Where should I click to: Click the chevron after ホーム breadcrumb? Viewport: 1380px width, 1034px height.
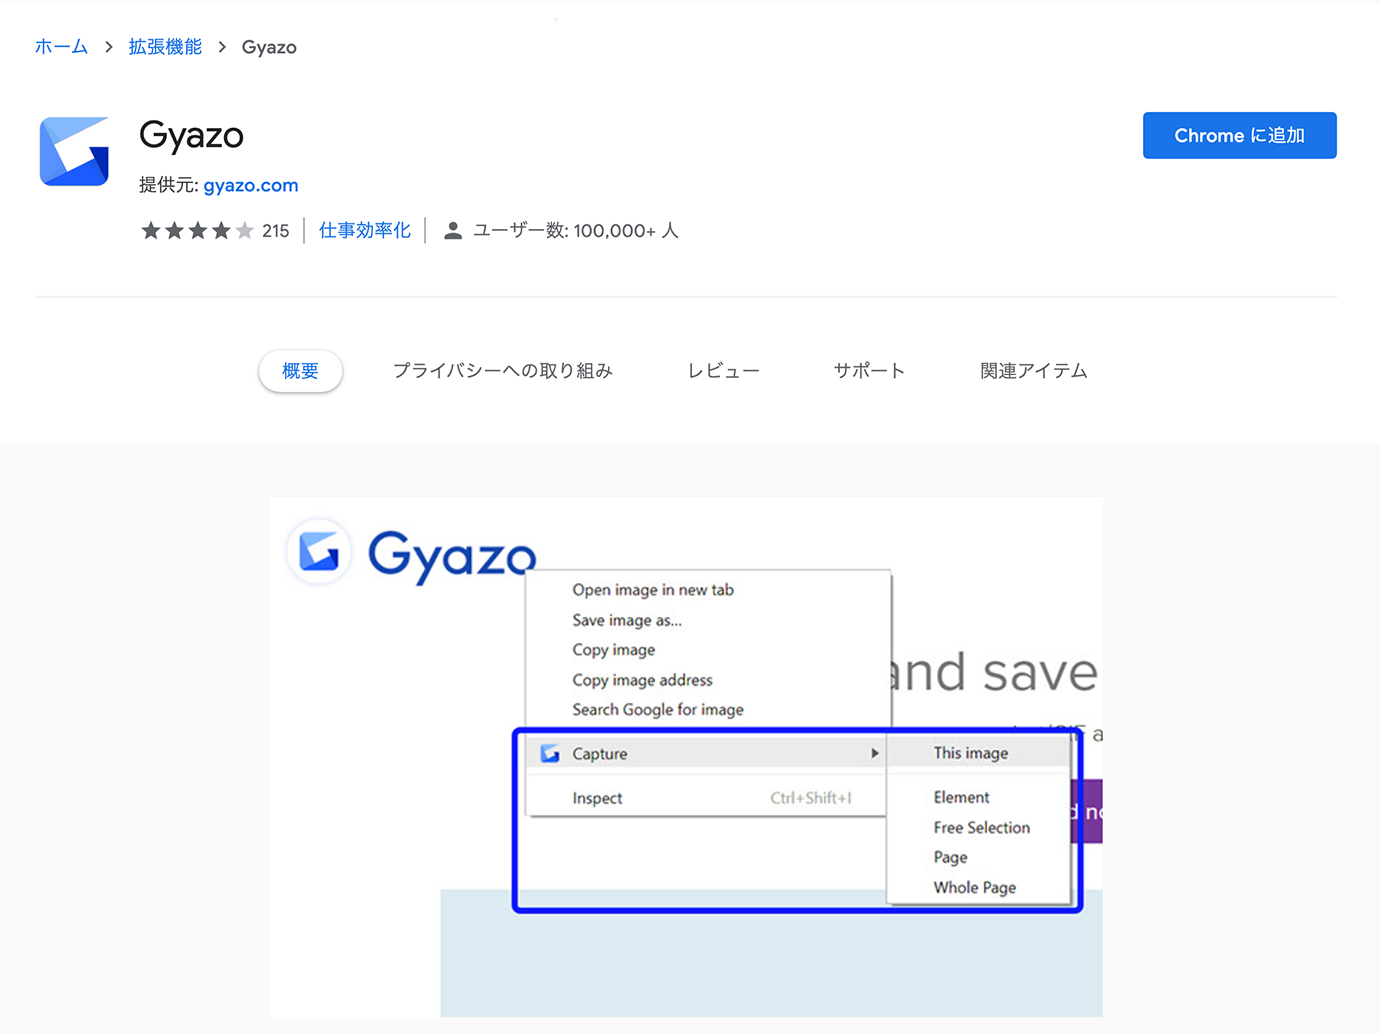(x=109, y=47)
